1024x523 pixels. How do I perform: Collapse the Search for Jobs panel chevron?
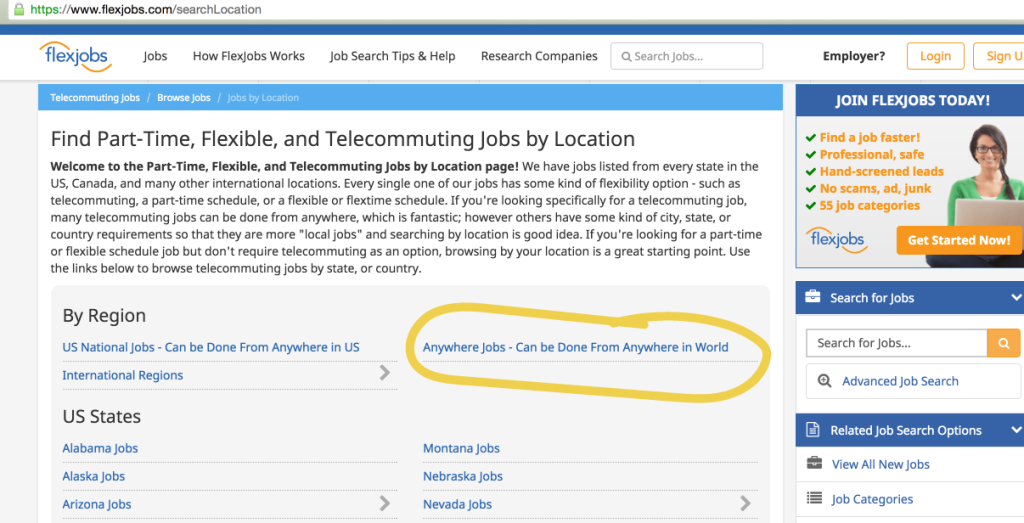(1016, 298)
